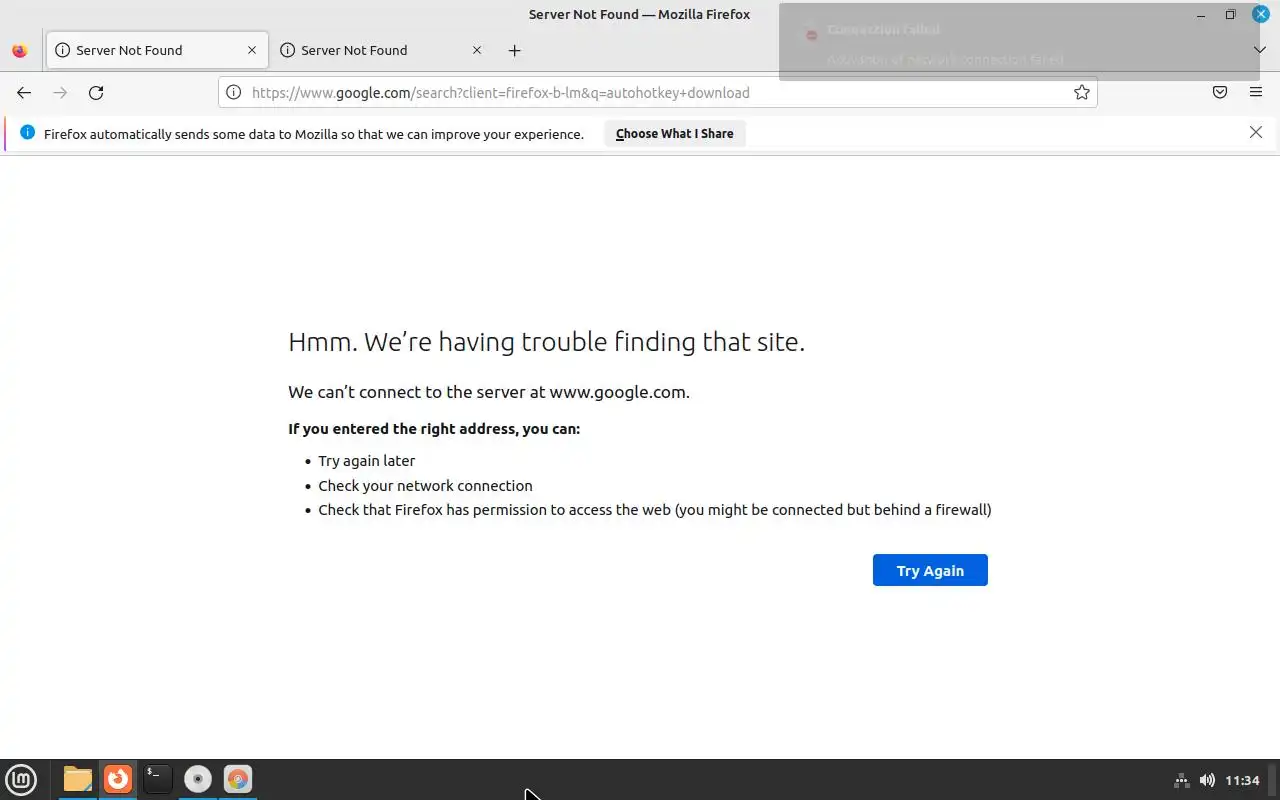Dismiss the Mozilla data sharing notification bar

tap(1256, 132)
